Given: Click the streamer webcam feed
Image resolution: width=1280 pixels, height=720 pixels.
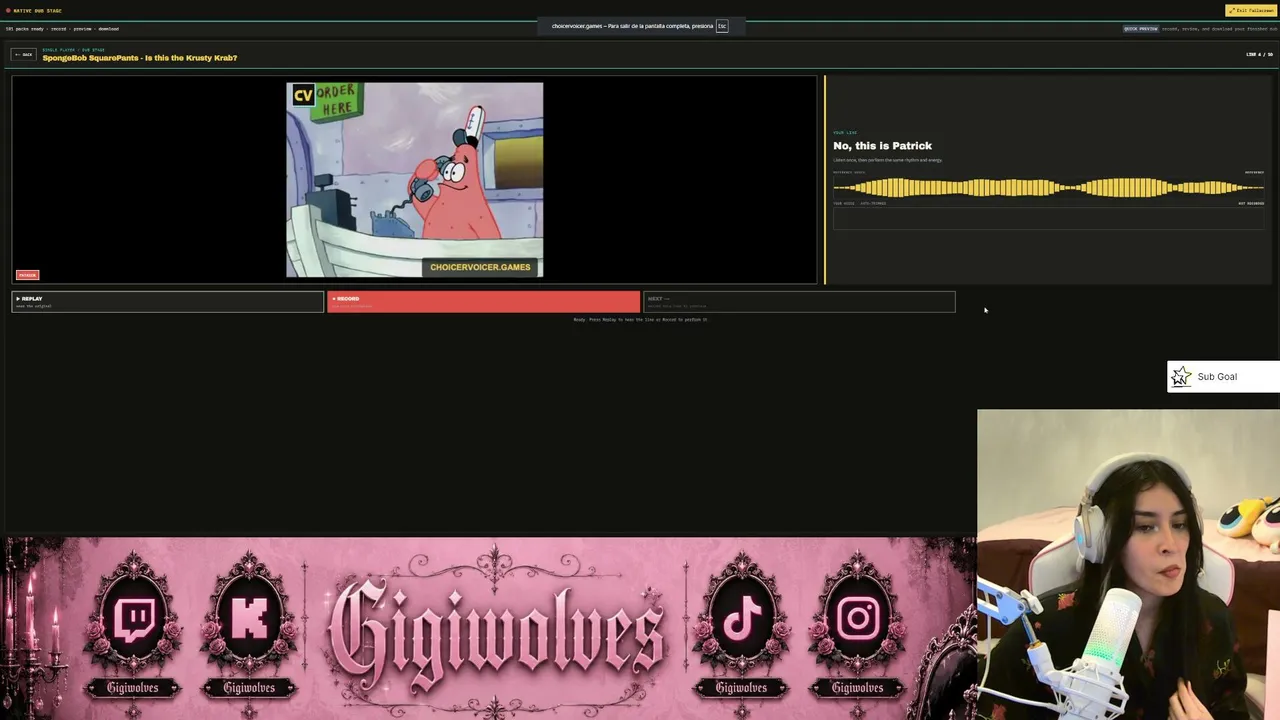Looking at the screenshot, I should [x=1128, y=564].
